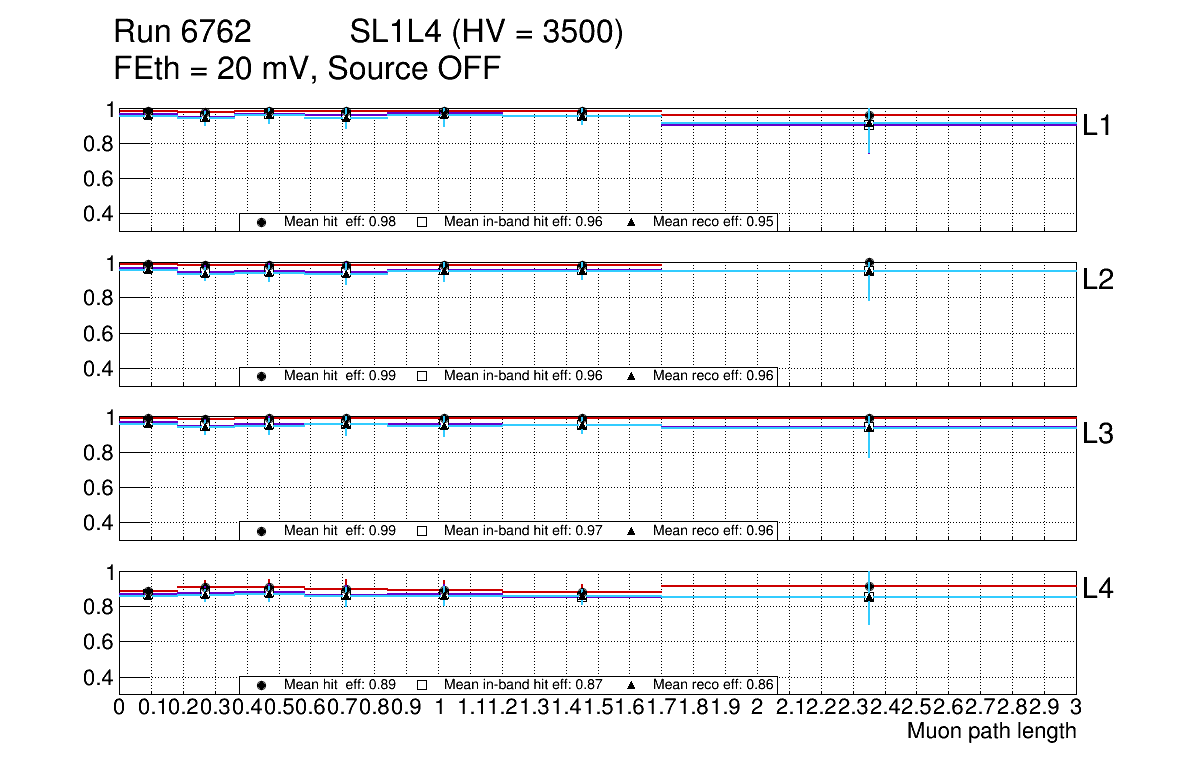This screenshot has height=772, width=1196.
Task: Select 'Mean reco eff: 0.86' legend entry
Action: [713, 685]
